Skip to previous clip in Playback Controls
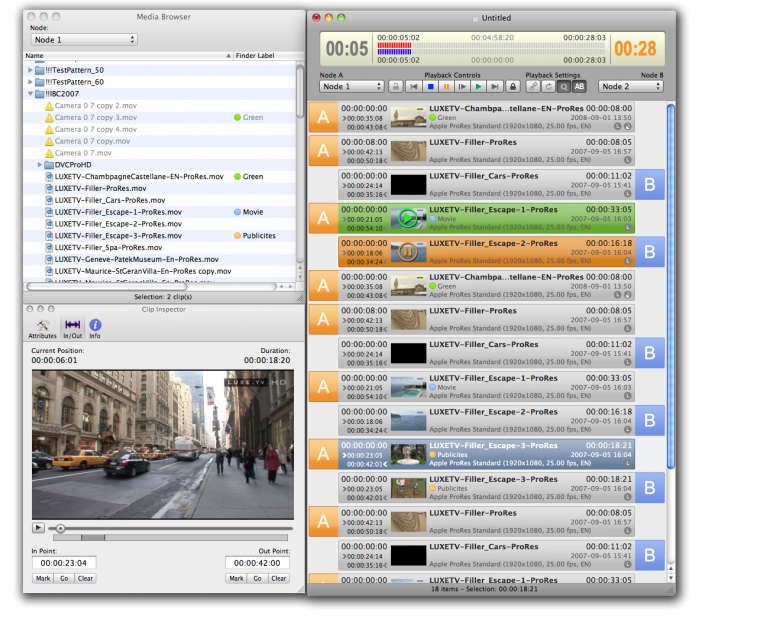This screenshot has width=767, height=622. [414, 87]
